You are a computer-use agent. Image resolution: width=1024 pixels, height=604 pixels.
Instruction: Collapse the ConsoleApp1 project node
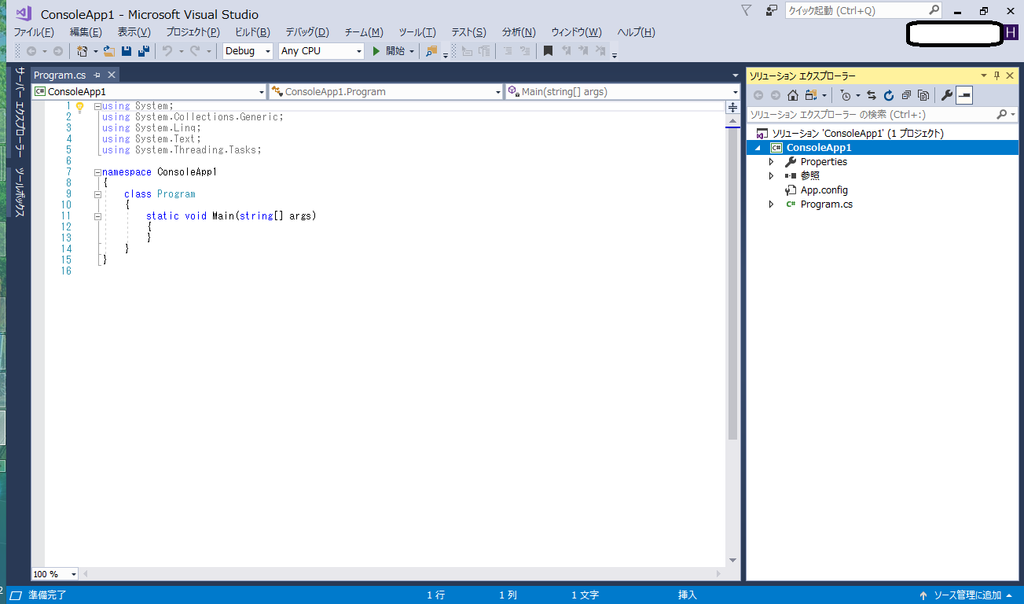[758, 148]
